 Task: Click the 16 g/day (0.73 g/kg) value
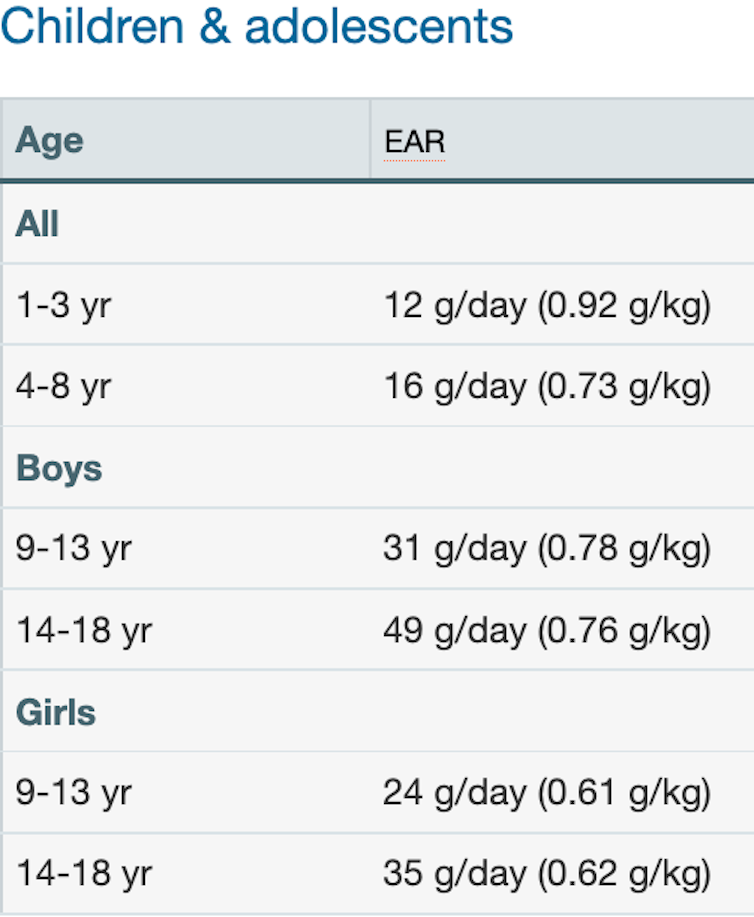pos(547,386)
